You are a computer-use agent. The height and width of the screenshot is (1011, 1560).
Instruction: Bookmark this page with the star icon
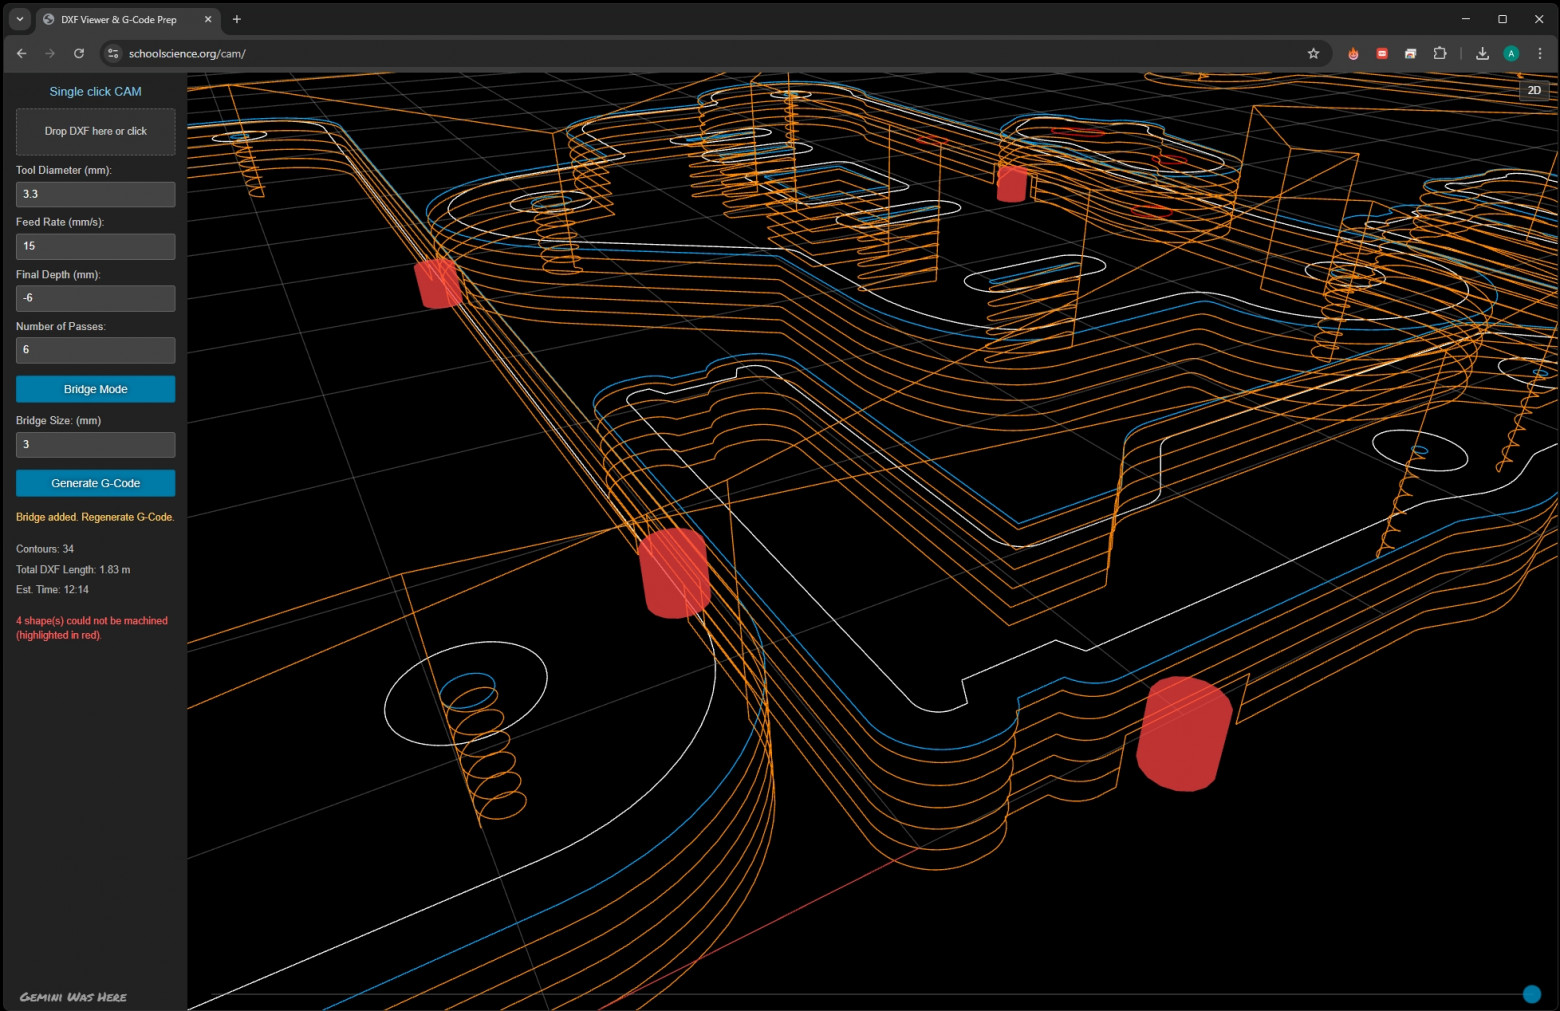click(x=1313, y=54)
